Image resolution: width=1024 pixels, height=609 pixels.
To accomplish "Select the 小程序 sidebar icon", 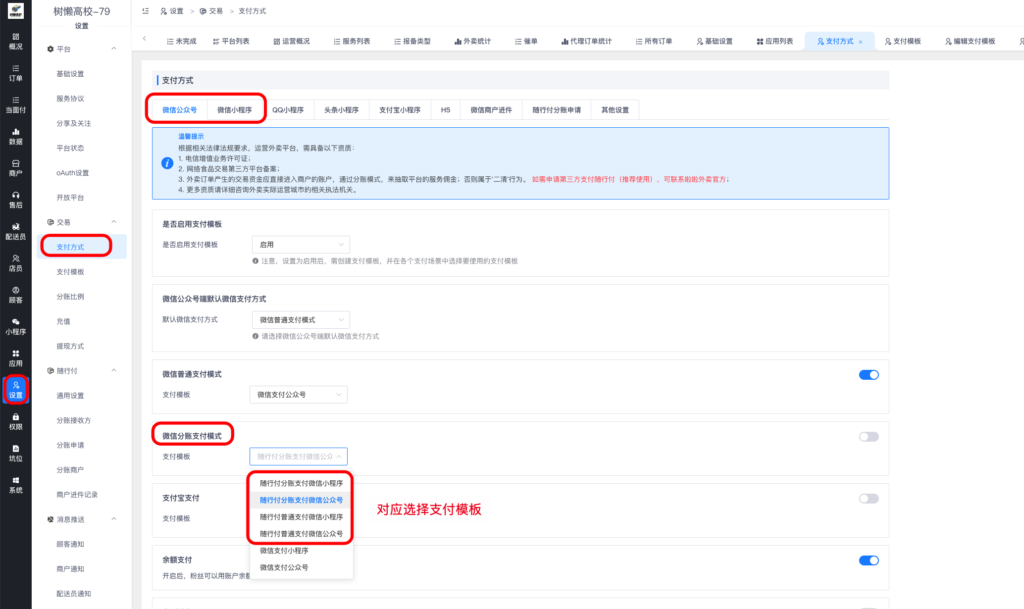I will 16,322.
